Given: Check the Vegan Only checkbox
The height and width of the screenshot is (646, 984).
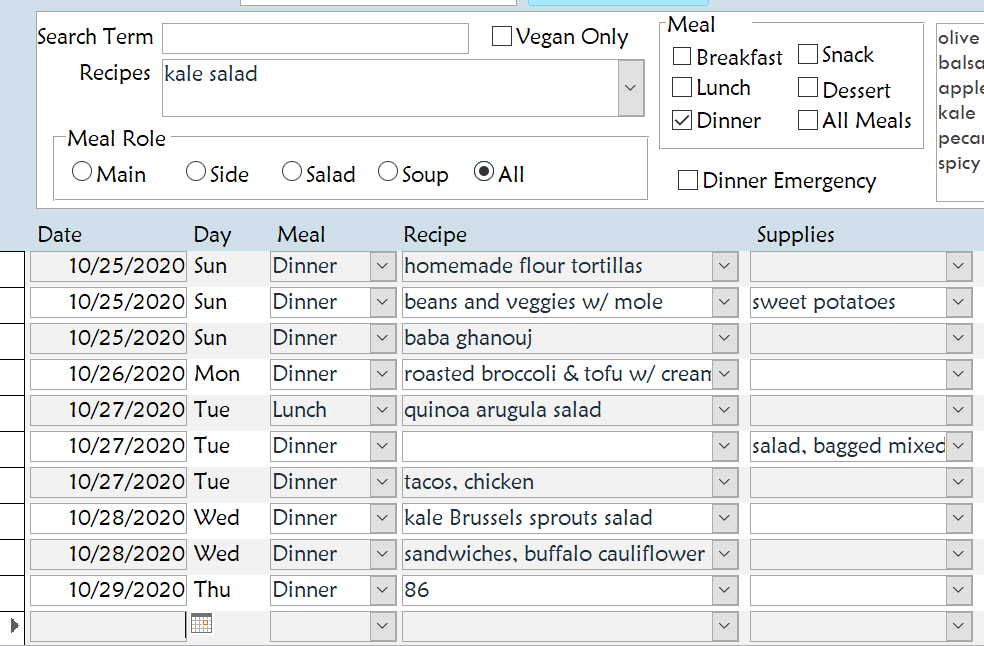Looking at the screenshot, I should pos(502,37).
